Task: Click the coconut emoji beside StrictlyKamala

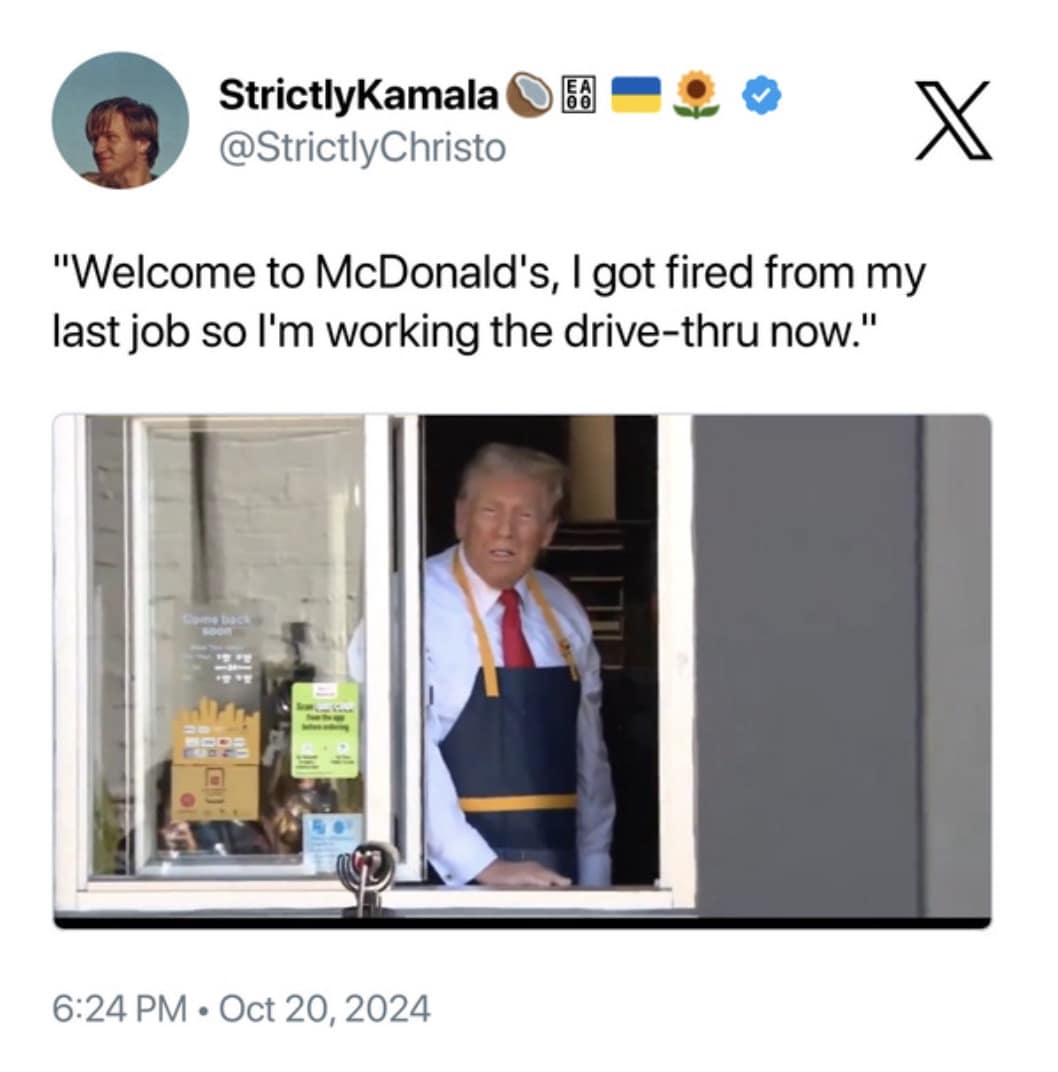Action: click(x=529, y=95)
